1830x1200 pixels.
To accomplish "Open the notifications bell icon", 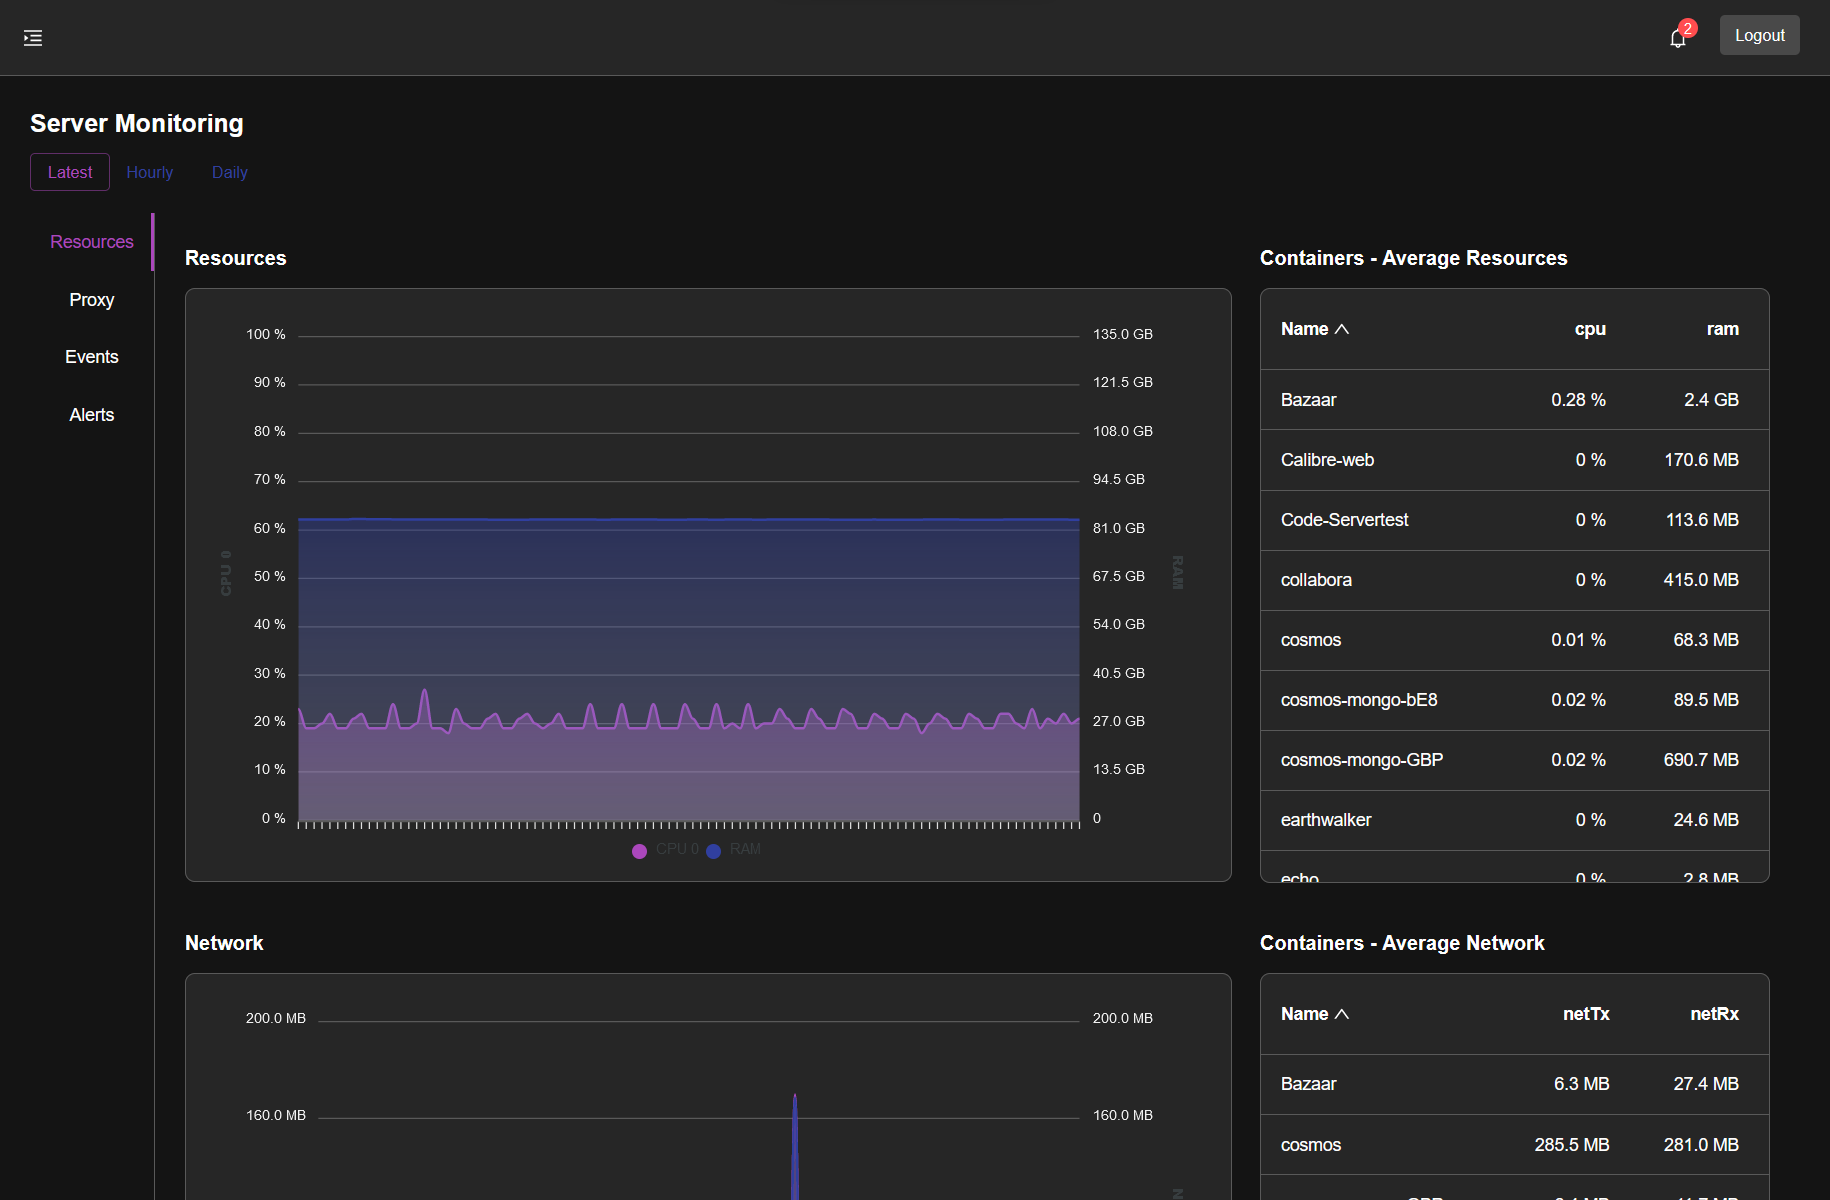I will (x=1677, y=39).
